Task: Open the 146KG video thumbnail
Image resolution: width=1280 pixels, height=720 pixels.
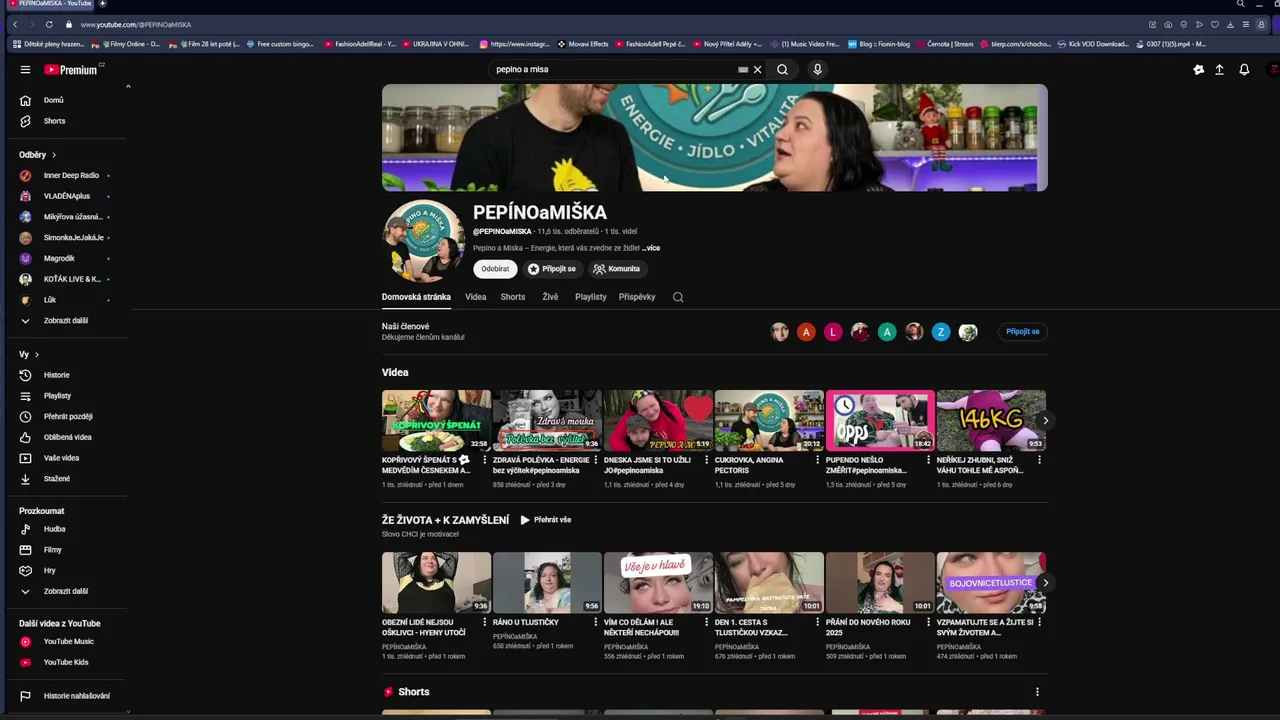Action: (991, 421)
